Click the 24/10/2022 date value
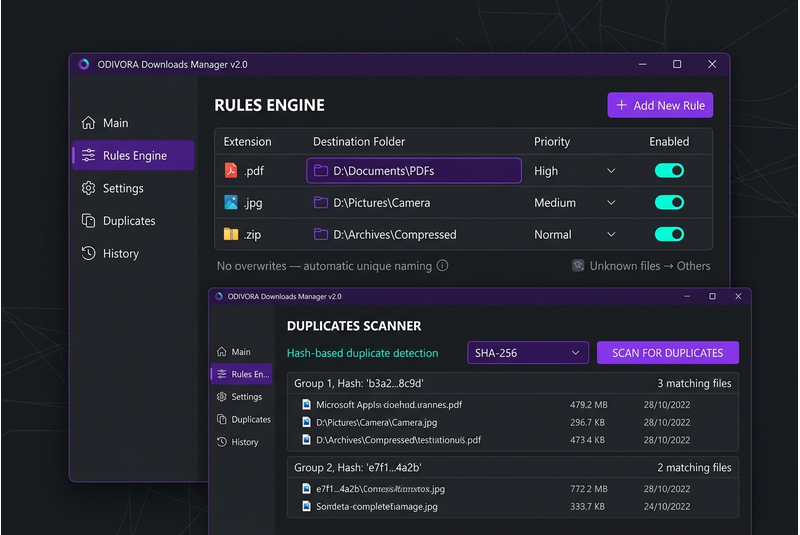800x535 pixels. (667, 506)
